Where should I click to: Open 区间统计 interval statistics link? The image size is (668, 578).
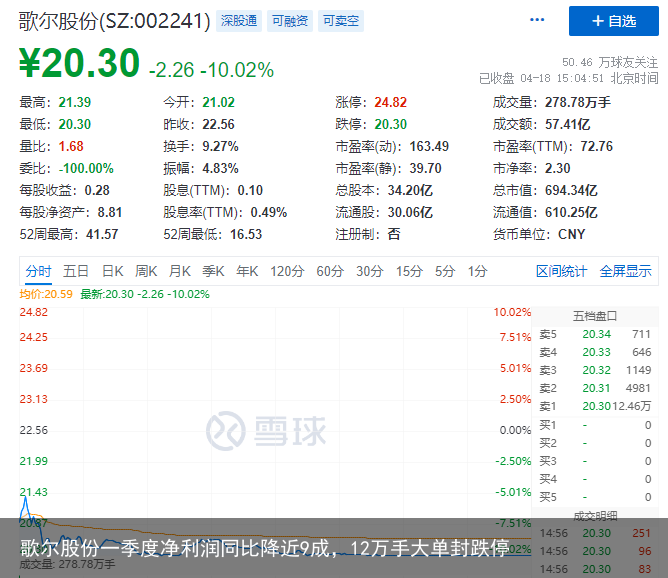[x=561, y=271]
